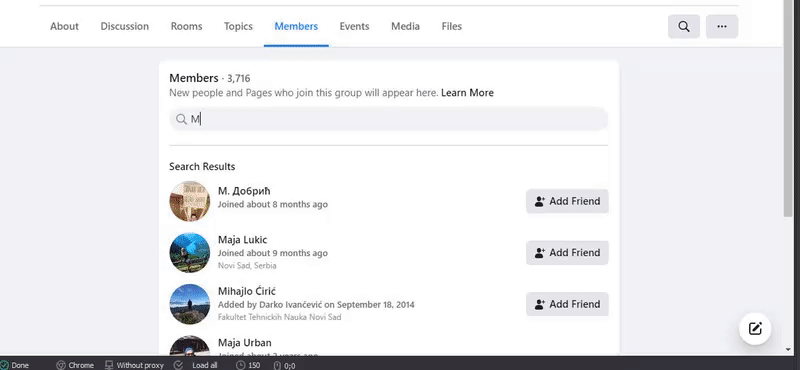Image resolution: width=800 pixels, height=370 pixels.
Task: Click the Chrome browser status icon
Action: [x=61, y=365]
